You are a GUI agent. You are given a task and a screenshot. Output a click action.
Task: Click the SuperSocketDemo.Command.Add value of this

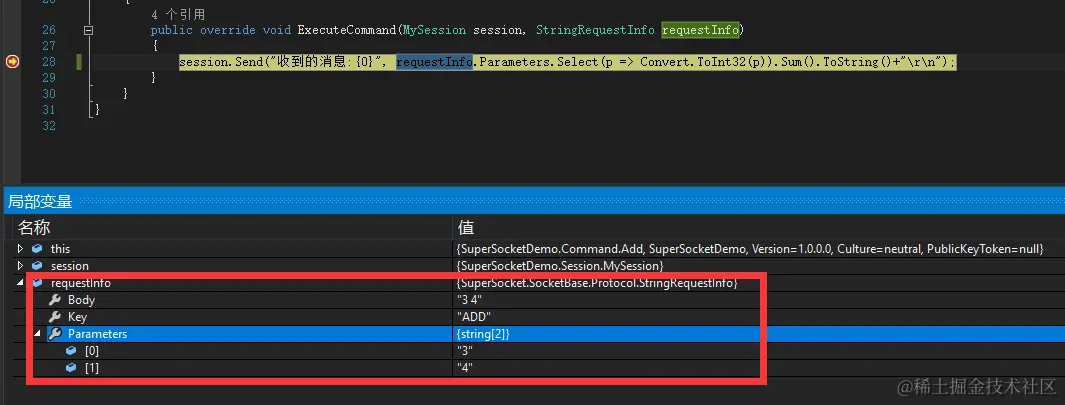click(750, 249)
